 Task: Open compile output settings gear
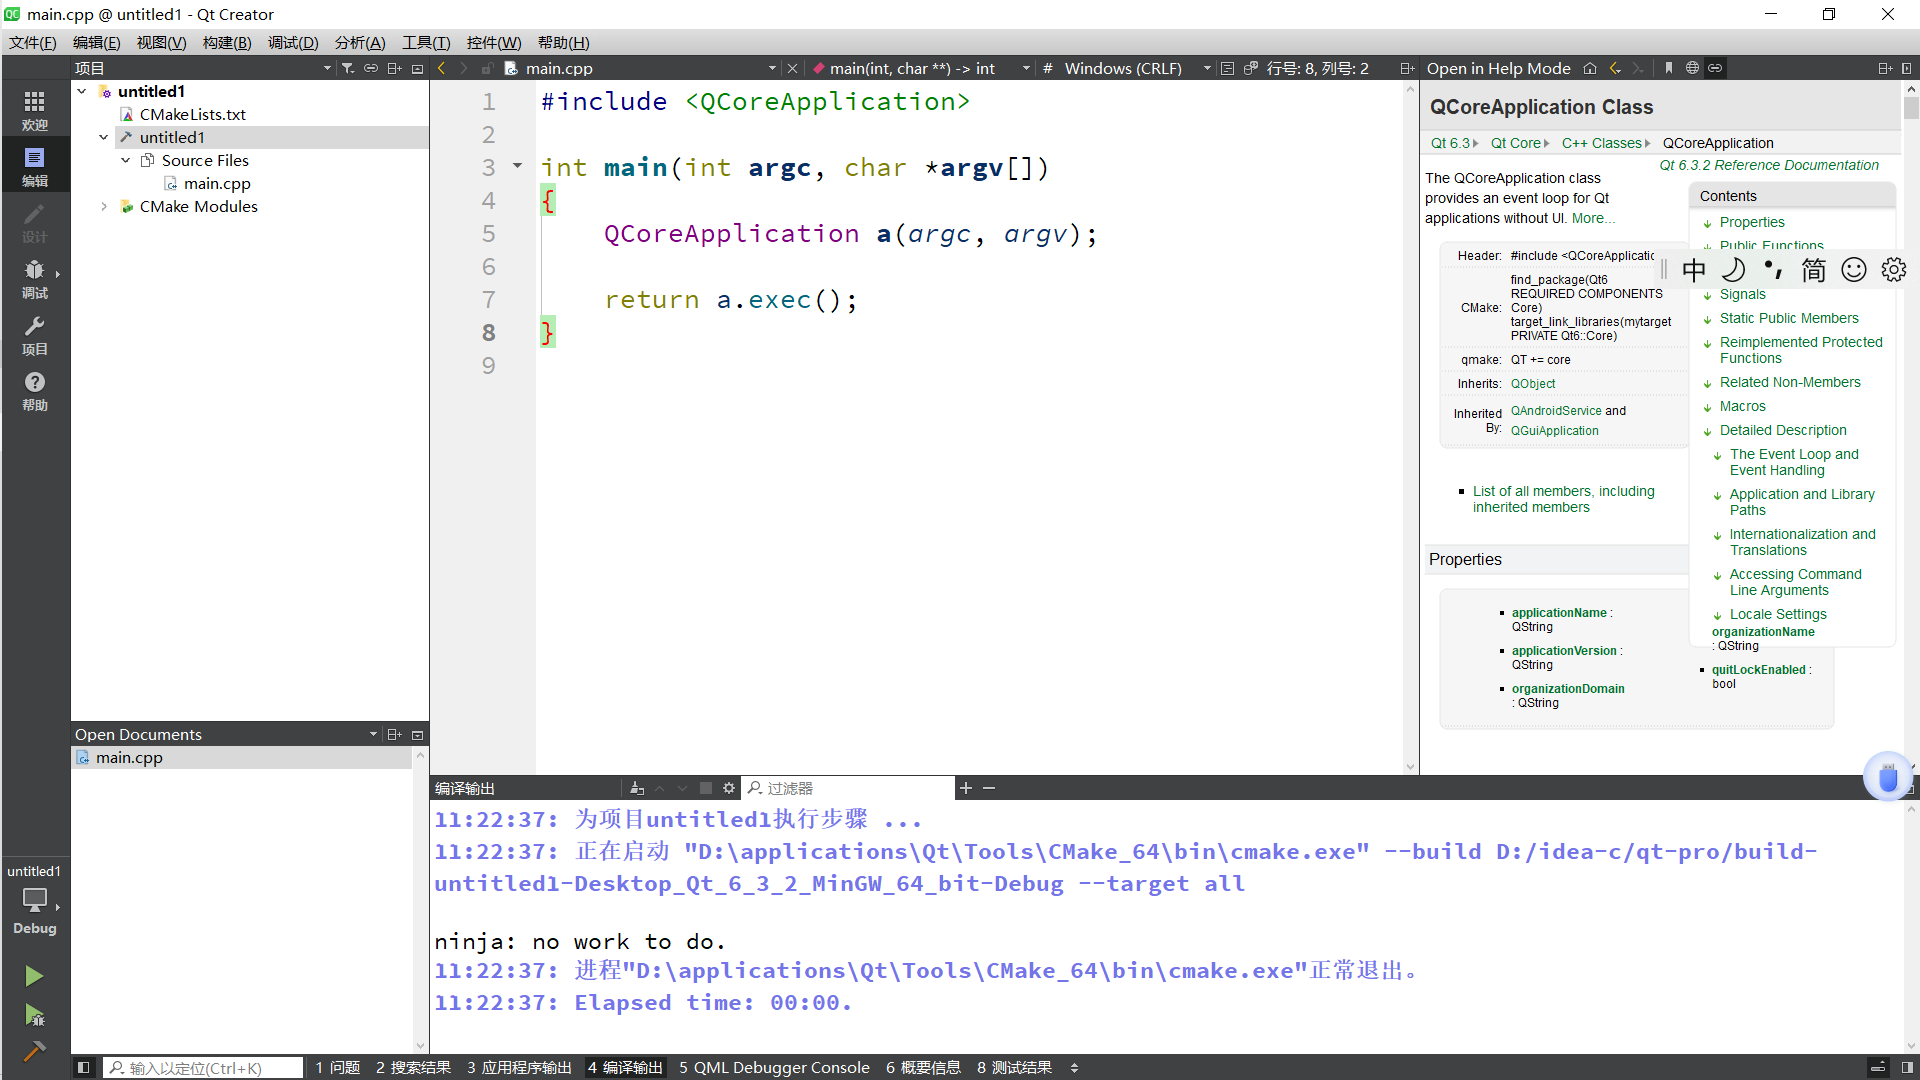point(729,788)
